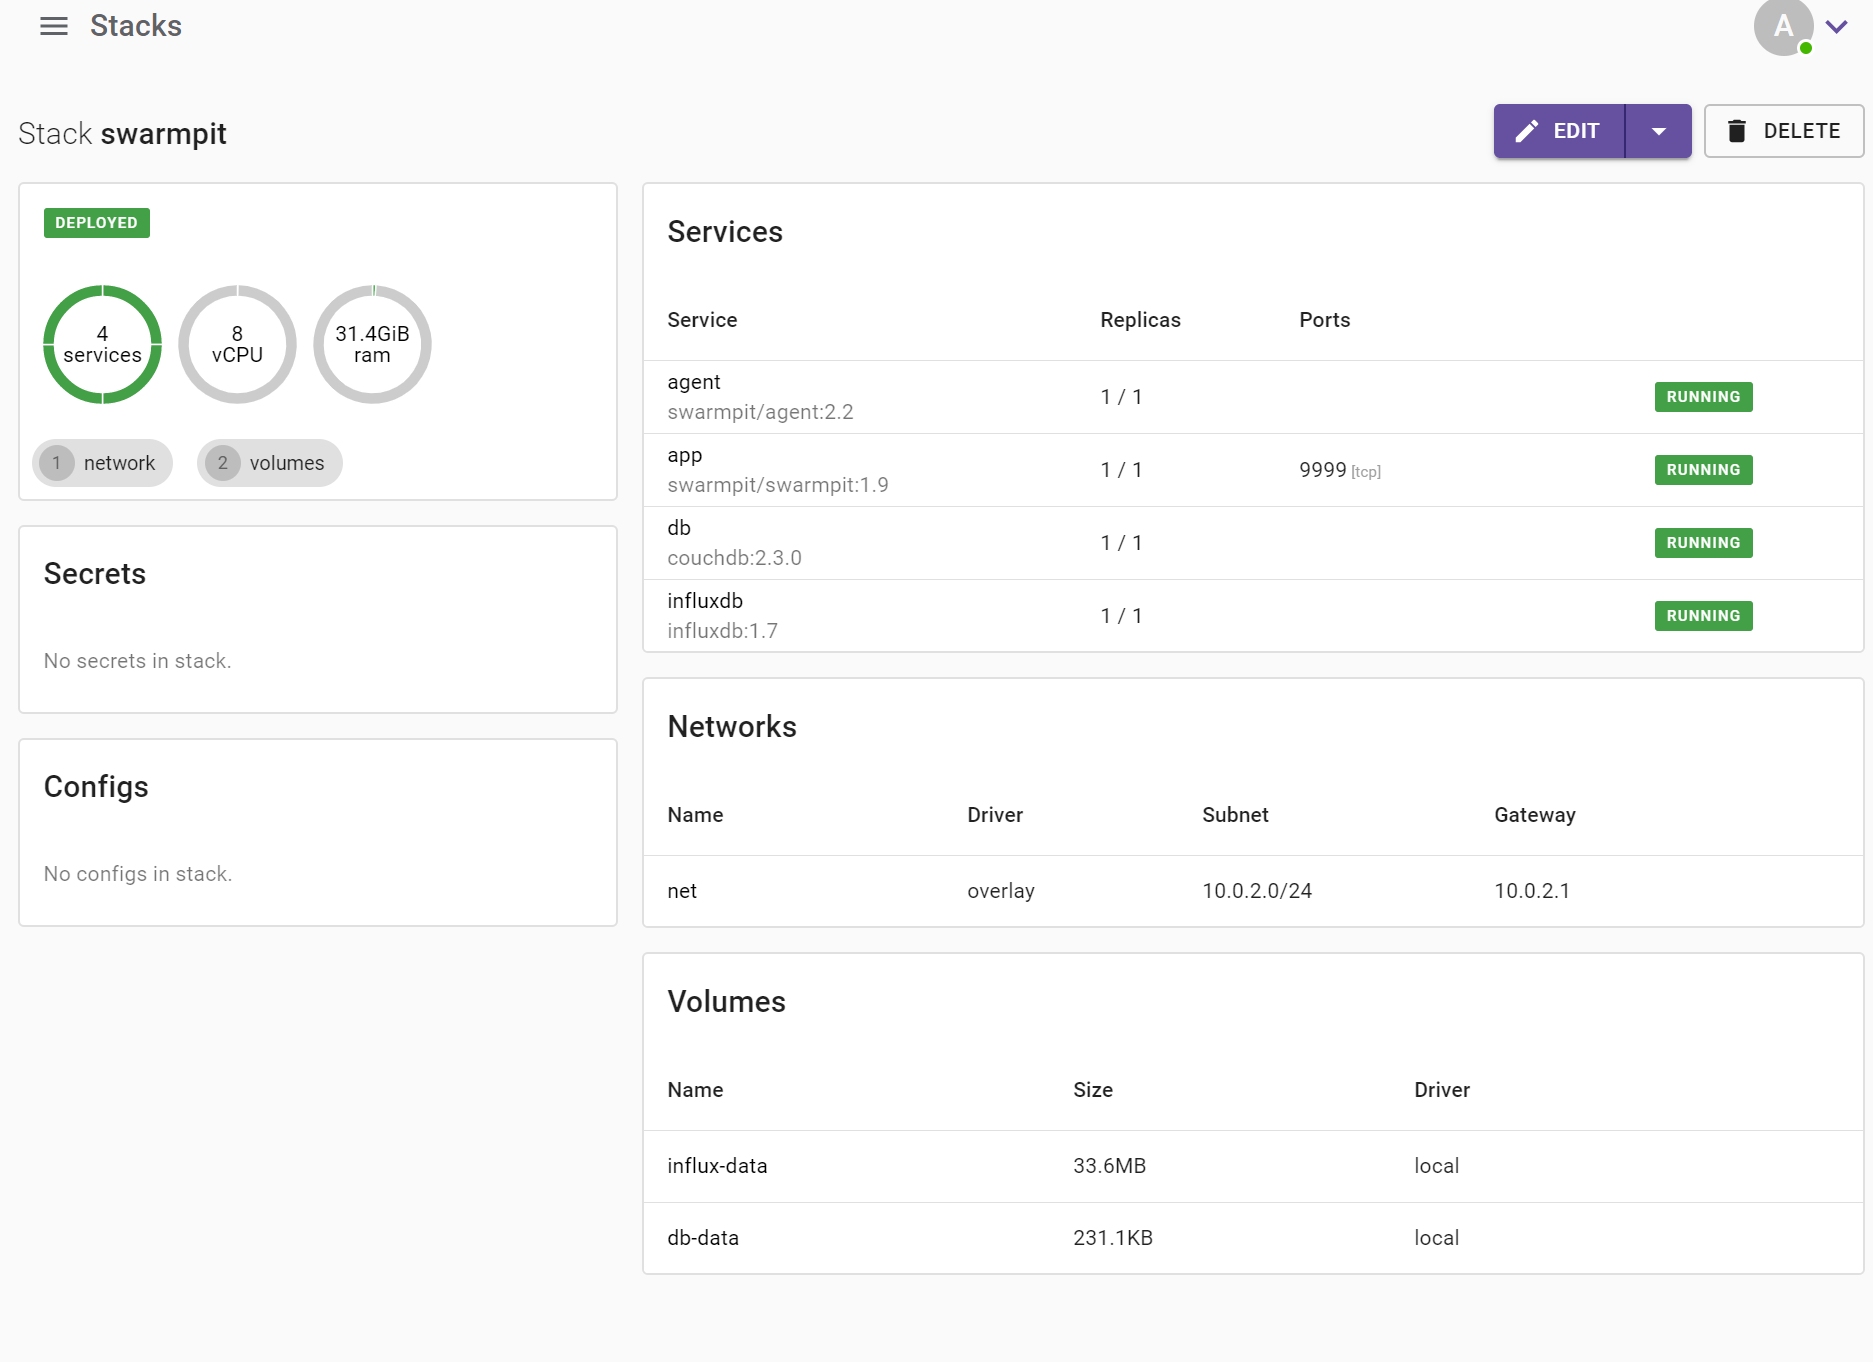Click the RUNNING badge for influxdb
Viewport: 1873px width, 1362px height.
pos(1703,616)
